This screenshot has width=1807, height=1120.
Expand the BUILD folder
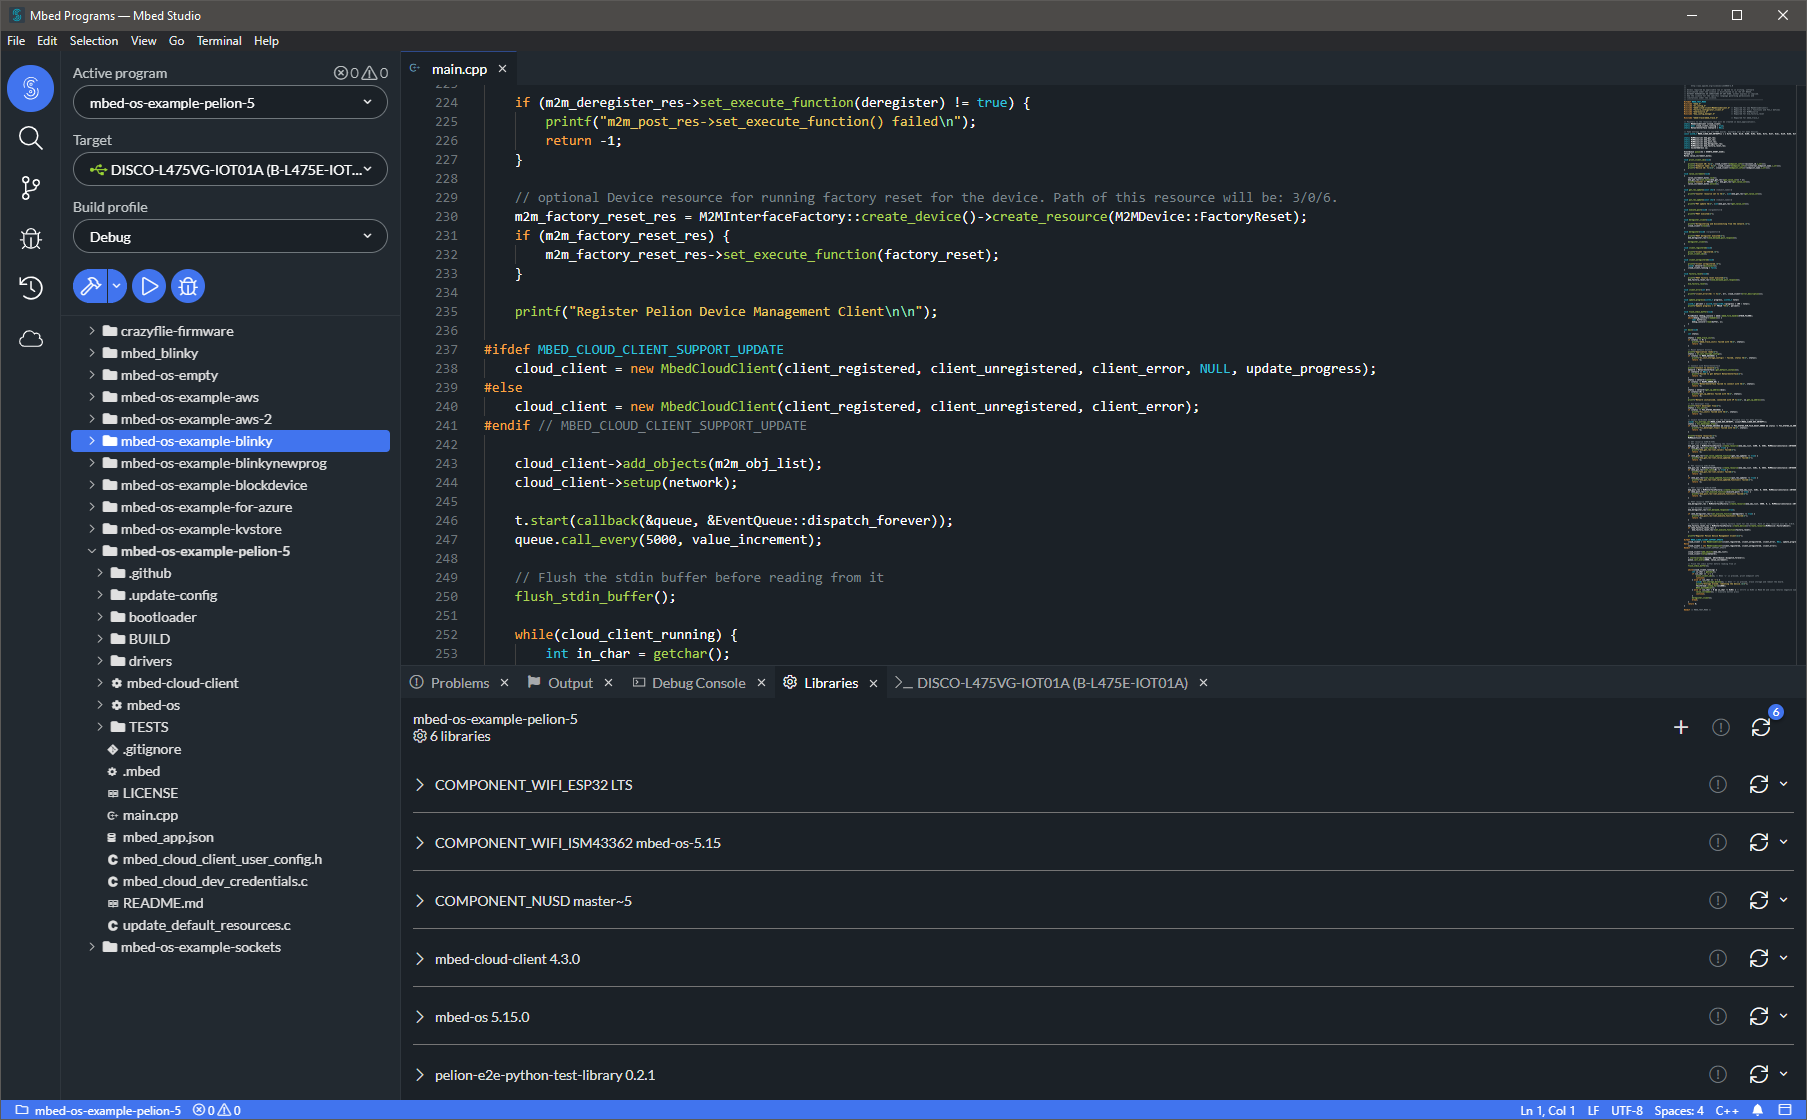100,639
